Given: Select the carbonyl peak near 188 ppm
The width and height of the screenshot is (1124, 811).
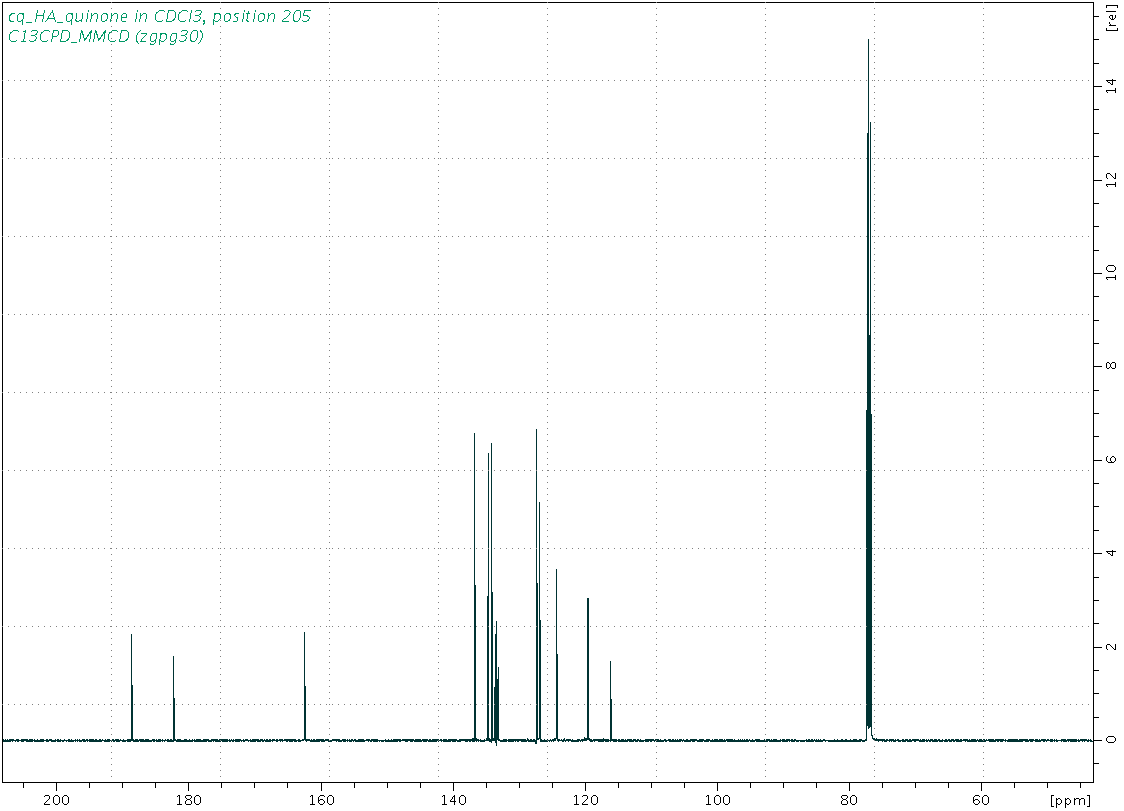Looking at the screenshot, I should (x=132, y=686).
